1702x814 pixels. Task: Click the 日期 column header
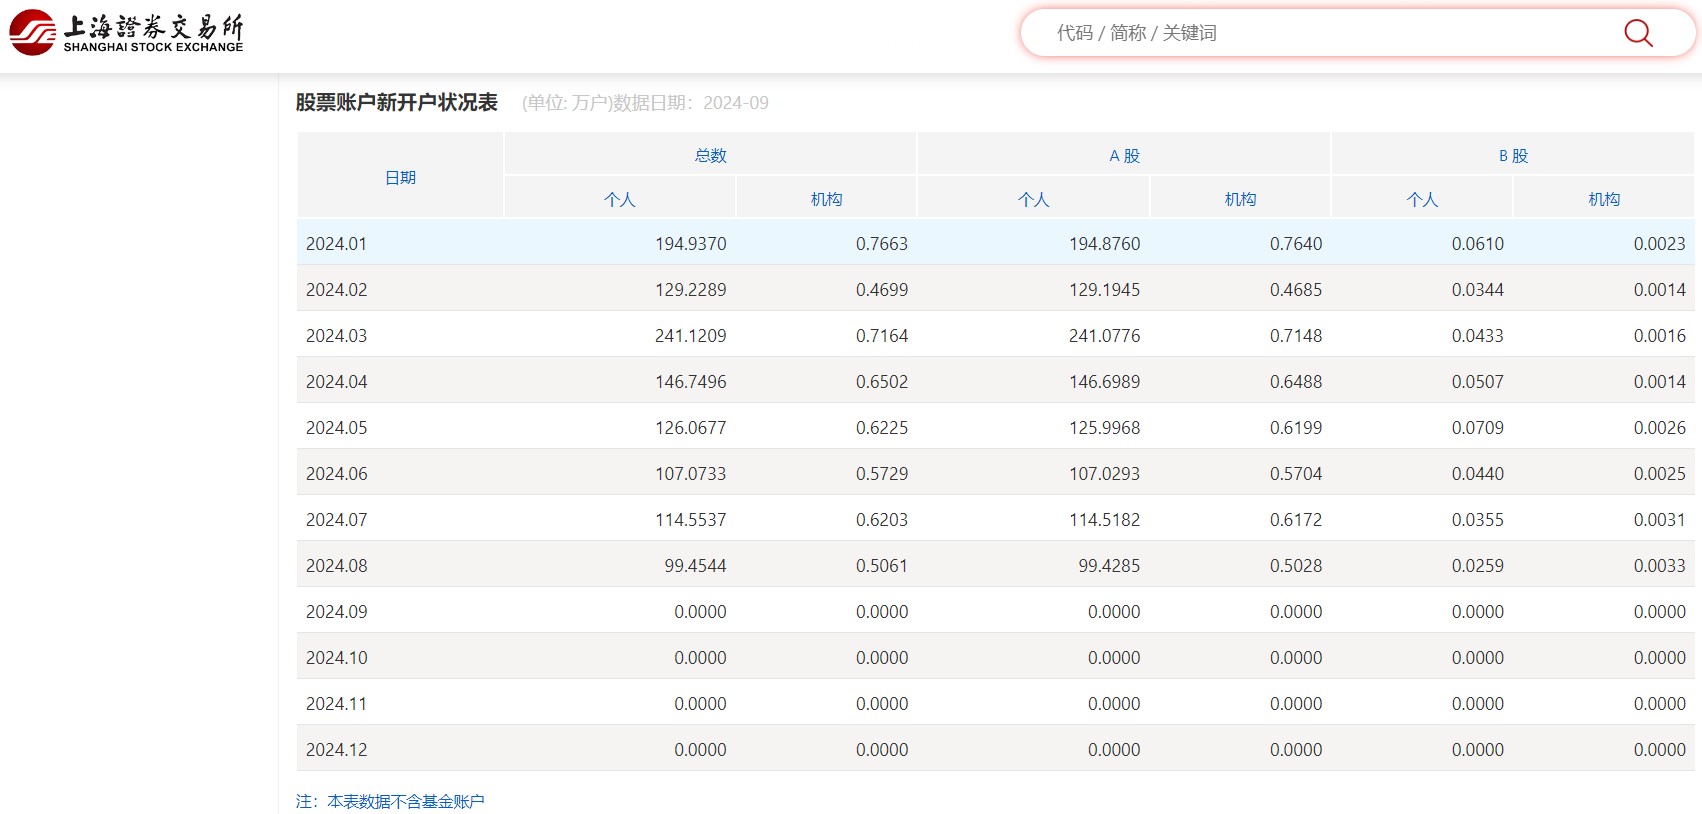(x=400, y=177)
